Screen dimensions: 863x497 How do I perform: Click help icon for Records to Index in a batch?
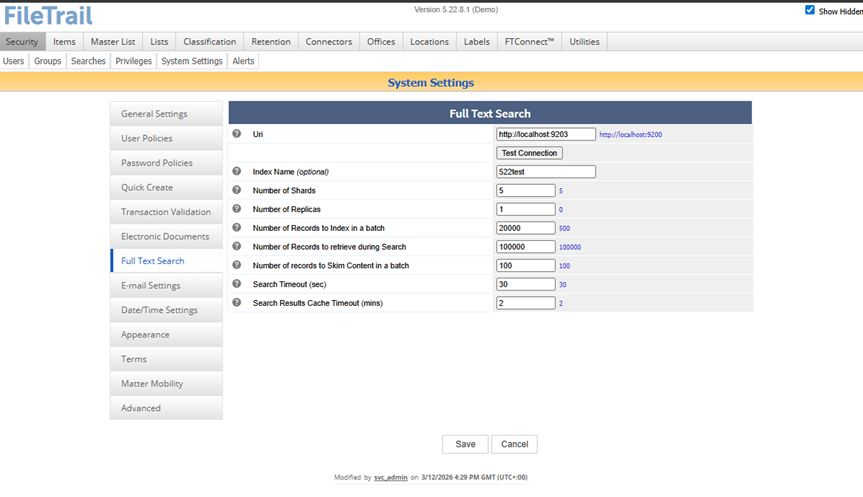pyautogui.click(x=237, y=227)
